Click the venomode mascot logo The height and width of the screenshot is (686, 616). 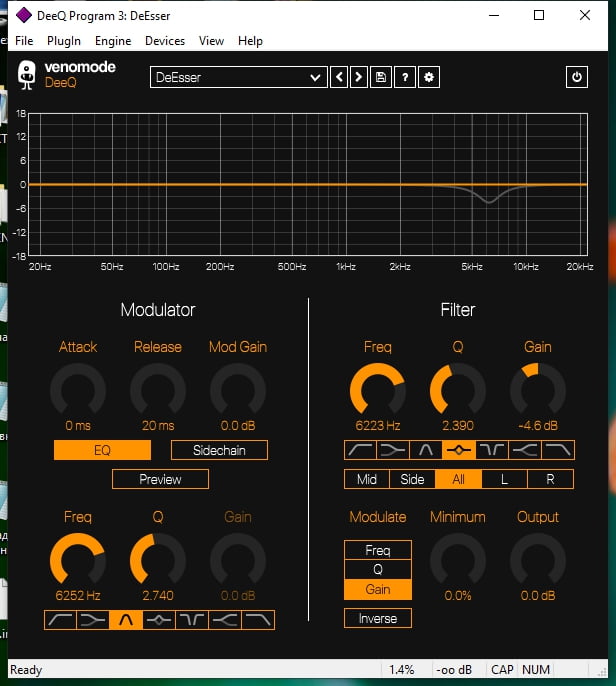[27, 75]
